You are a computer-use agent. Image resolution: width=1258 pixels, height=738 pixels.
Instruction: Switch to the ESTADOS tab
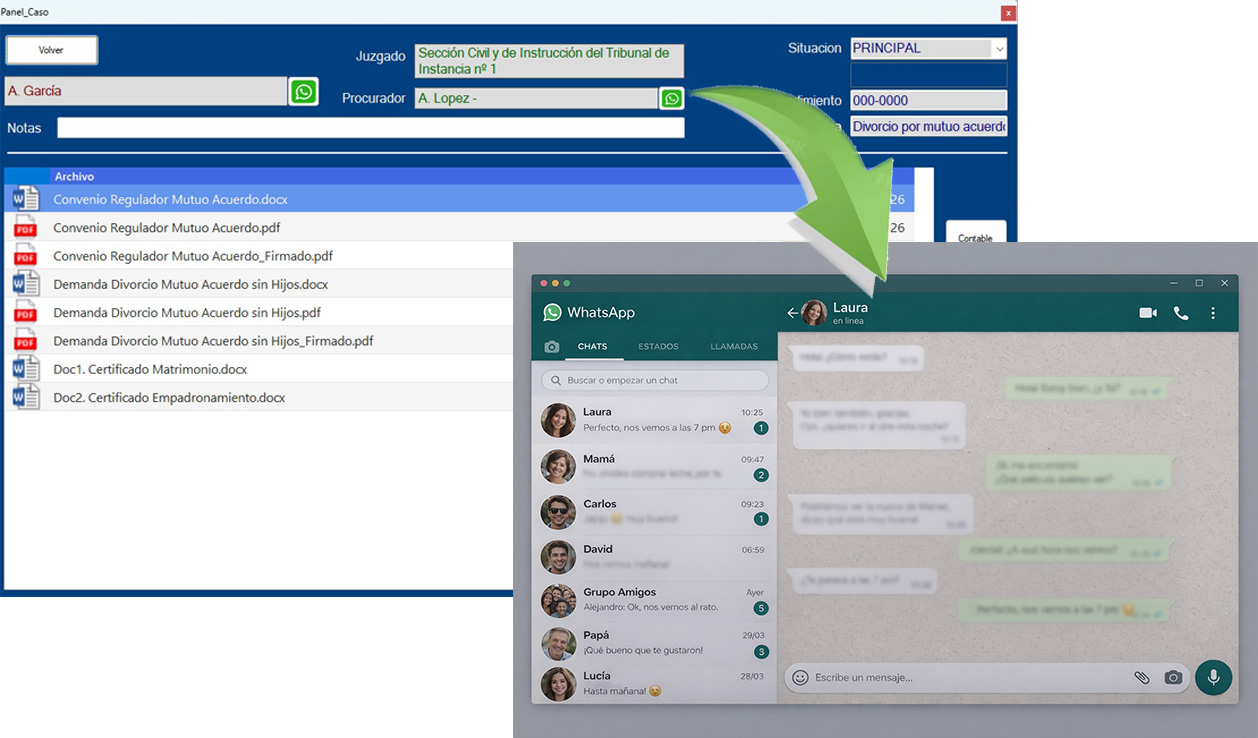click(x=658, y=347)
